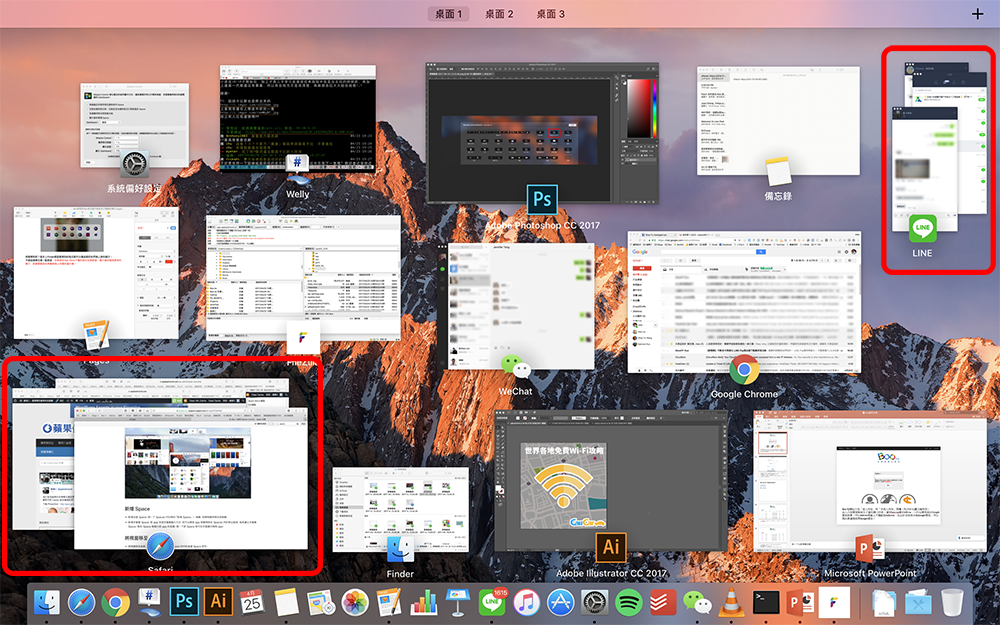The width and height of the screenshot is (1000, 625).
Task: Switch to 桌面 2 space
Action: click(x=499, y=13)
